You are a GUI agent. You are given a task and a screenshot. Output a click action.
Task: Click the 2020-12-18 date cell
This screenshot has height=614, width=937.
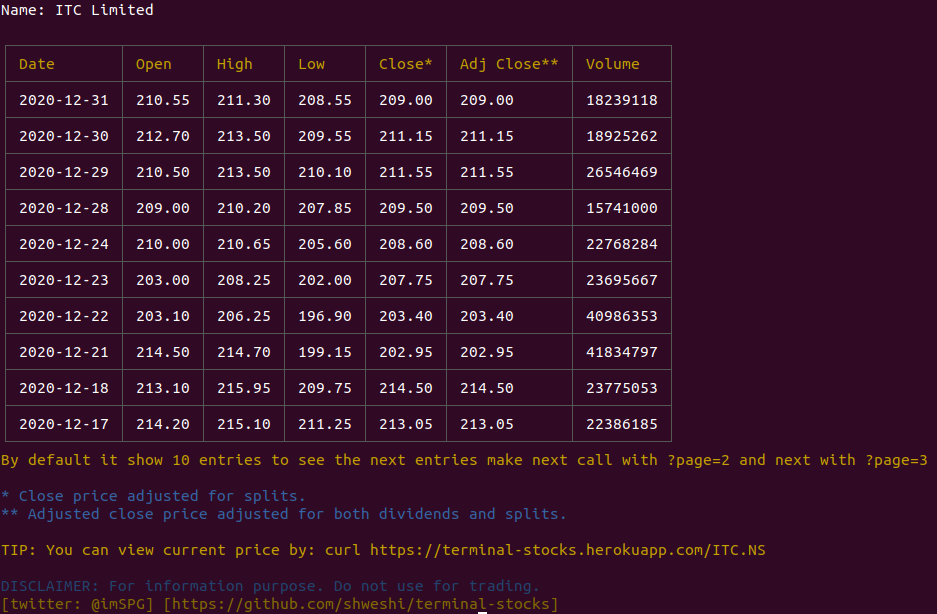pyautogui.click(x=64, y=388)
